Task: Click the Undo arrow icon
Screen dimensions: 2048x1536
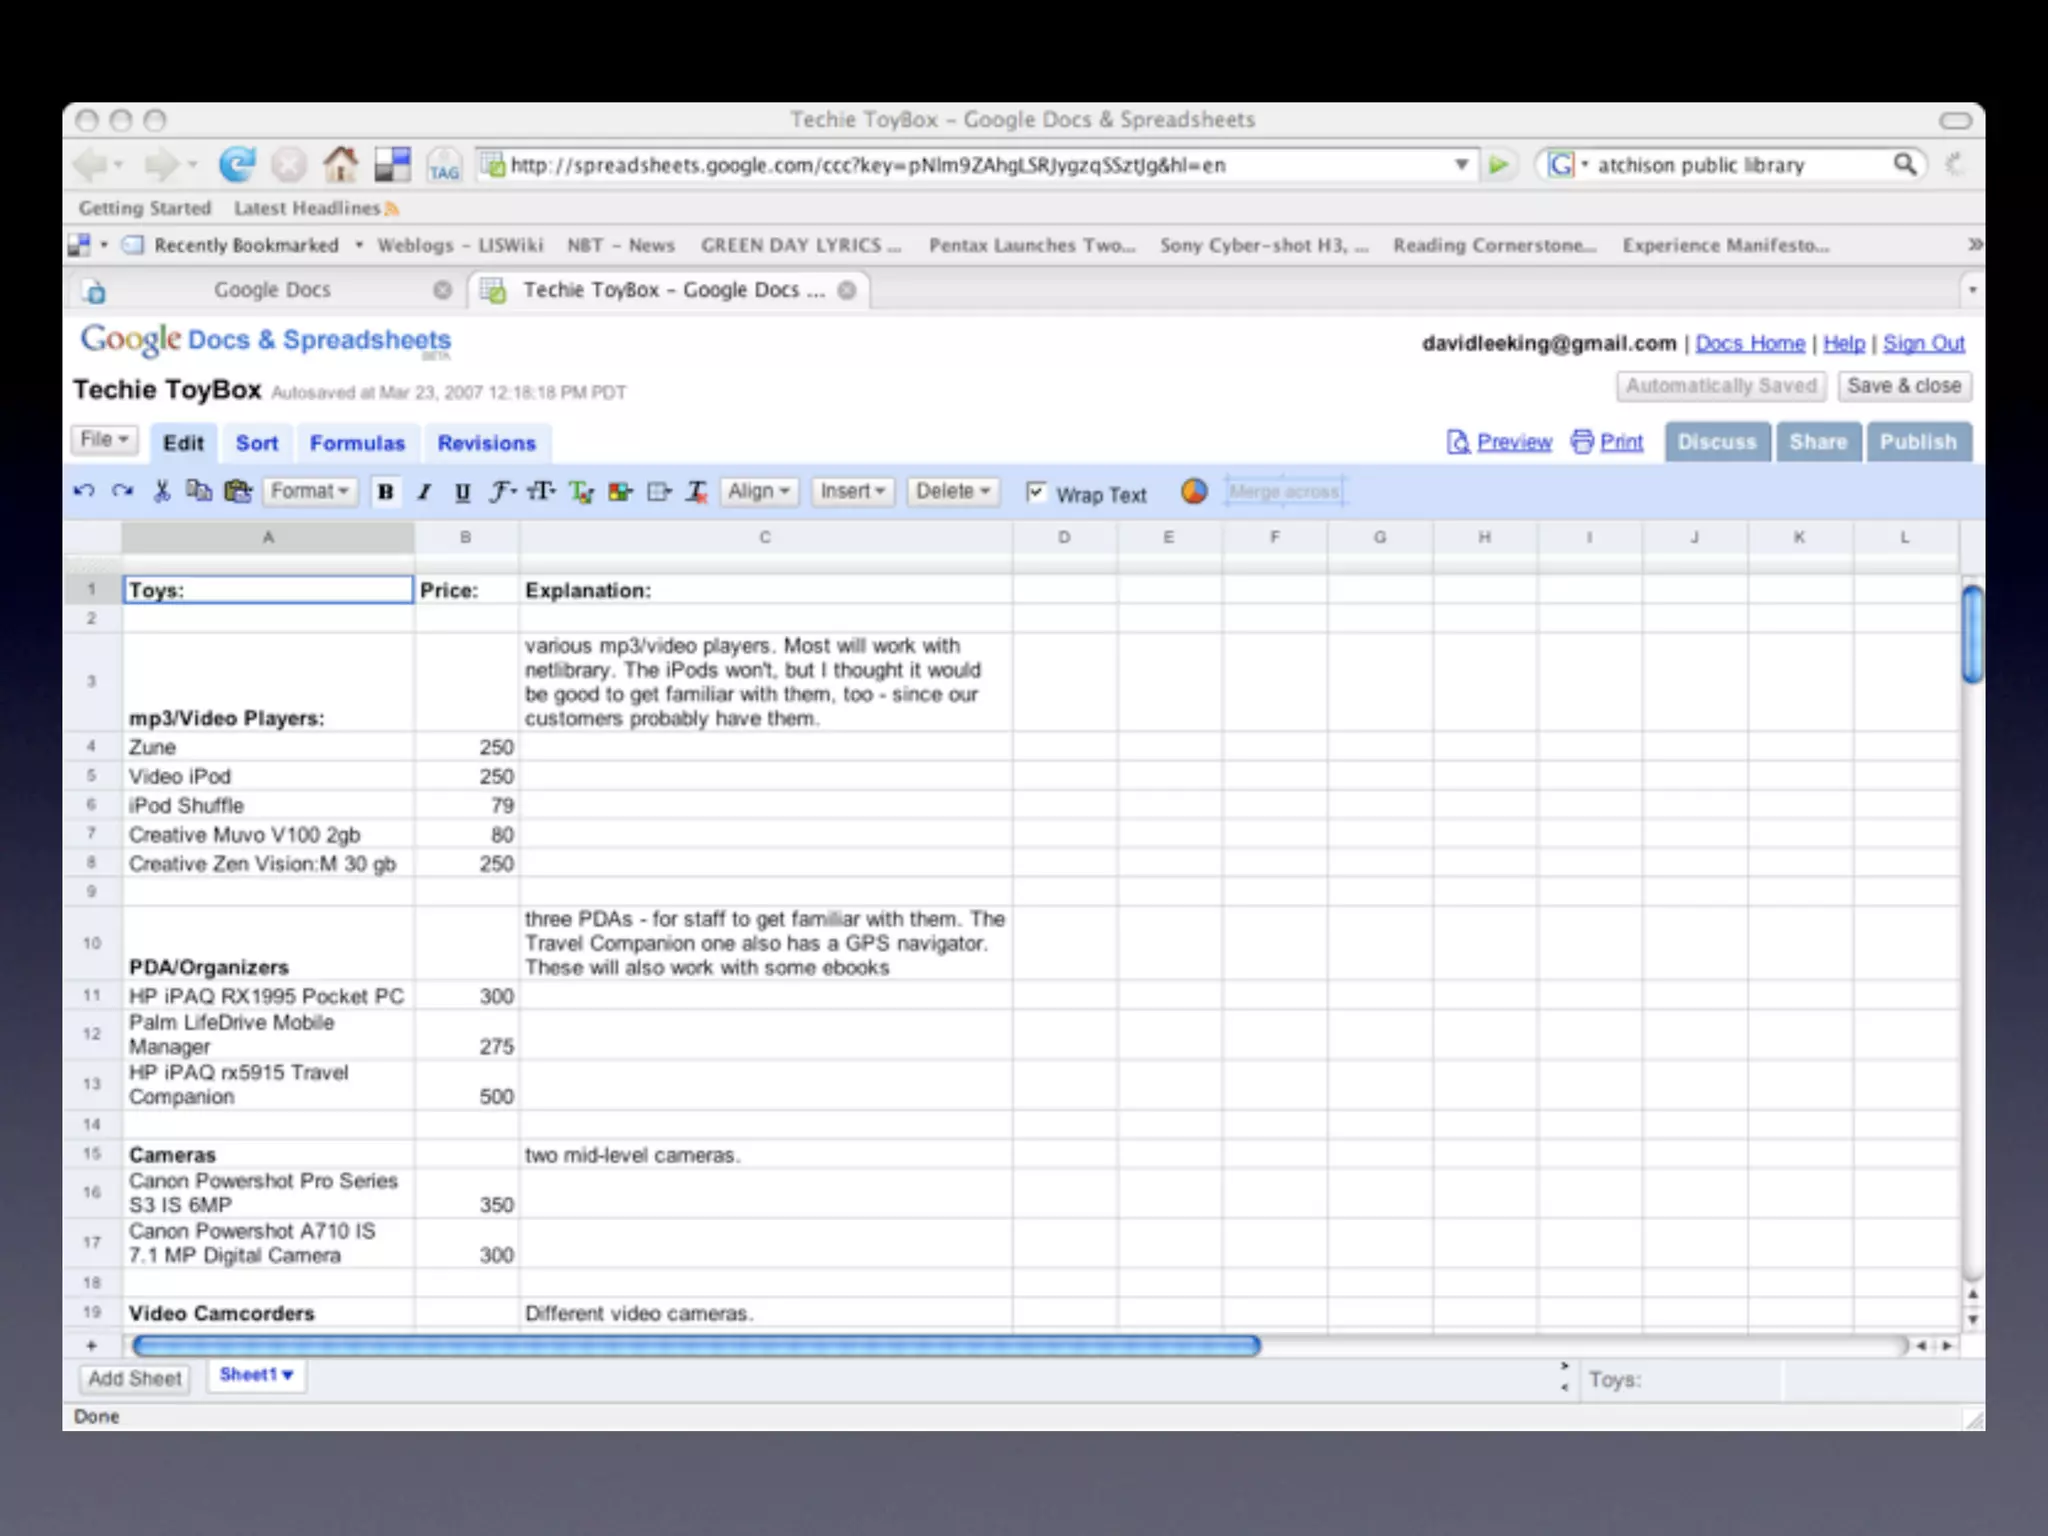Action: pos(84,491)
